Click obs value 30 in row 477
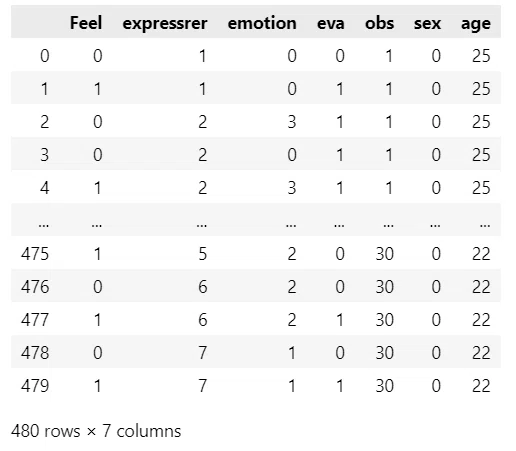This screenshot has width=516, height=451. (x=385, y=320)
